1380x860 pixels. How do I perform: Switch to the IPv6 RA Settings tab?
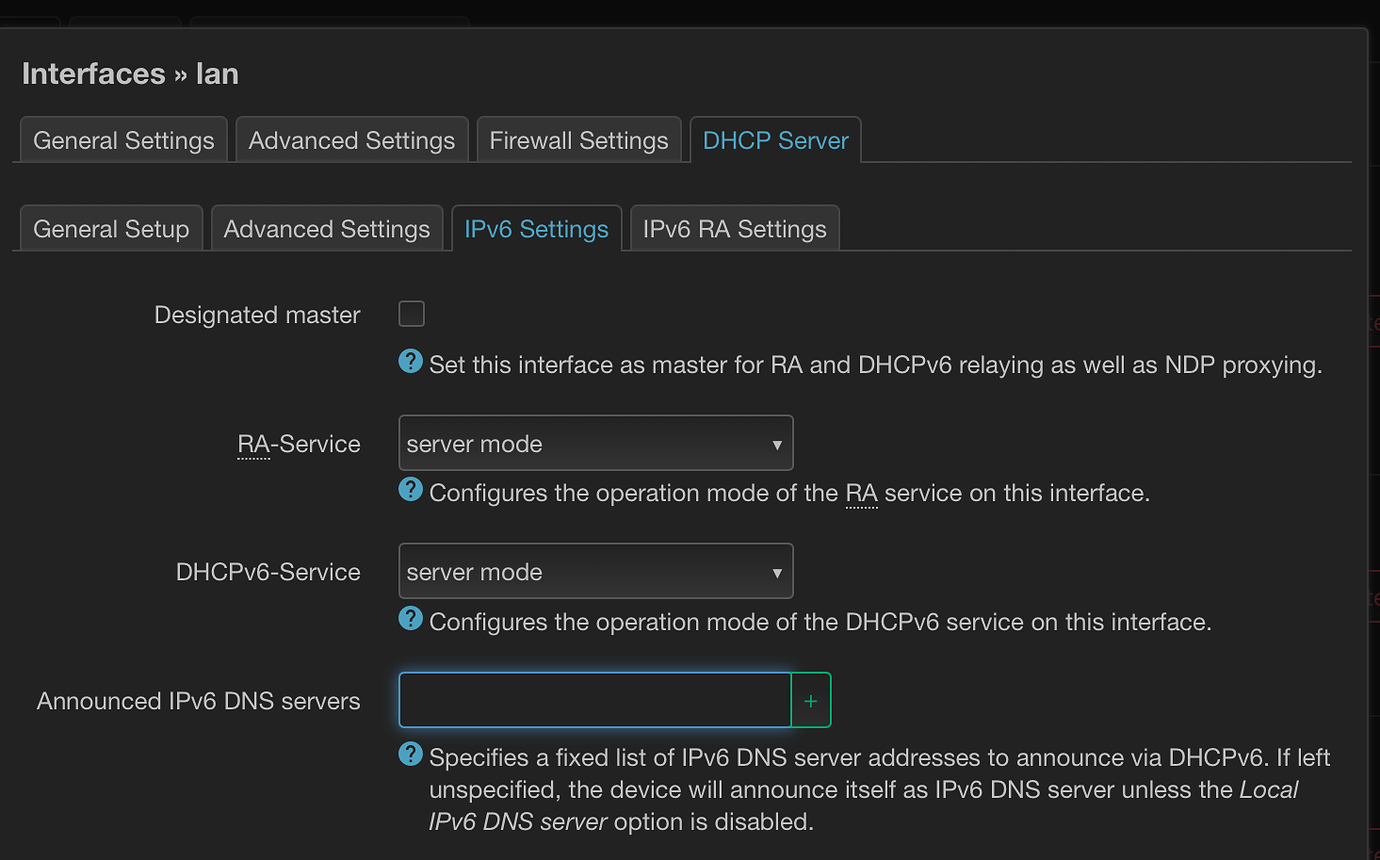point(734,228)
